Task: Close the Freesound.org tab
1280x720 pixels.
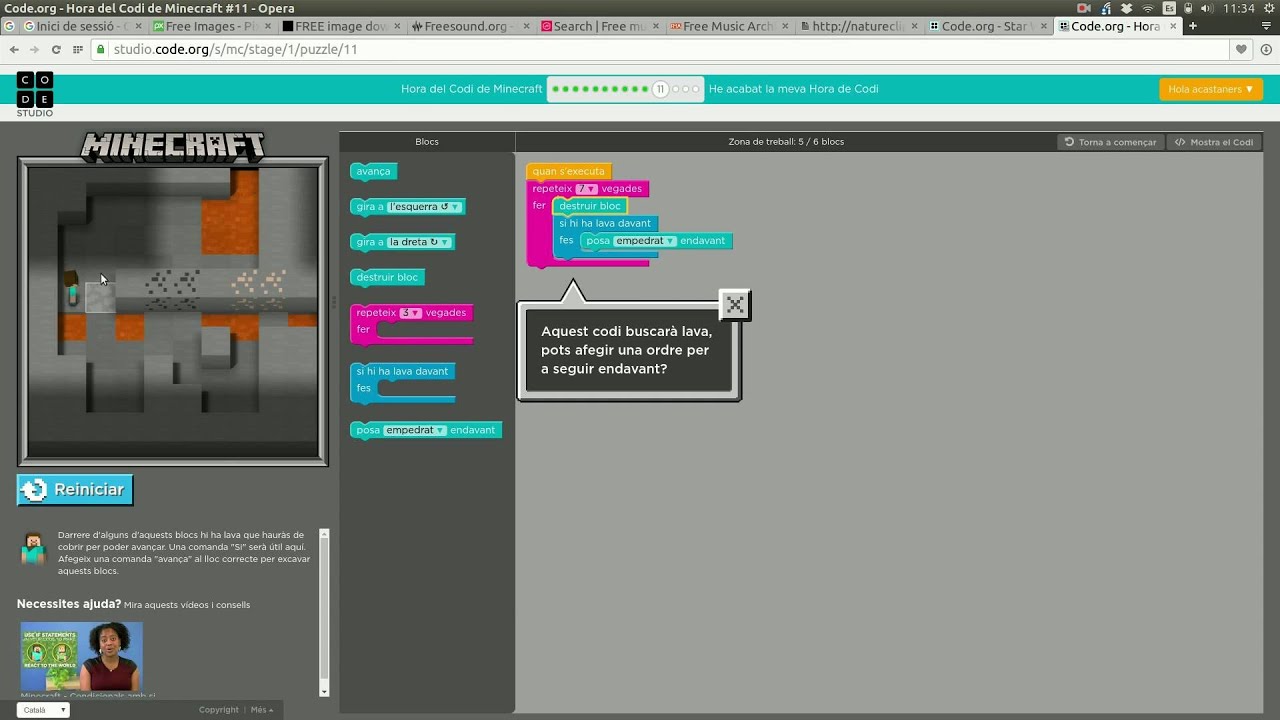Action: [x=526, y=26]
